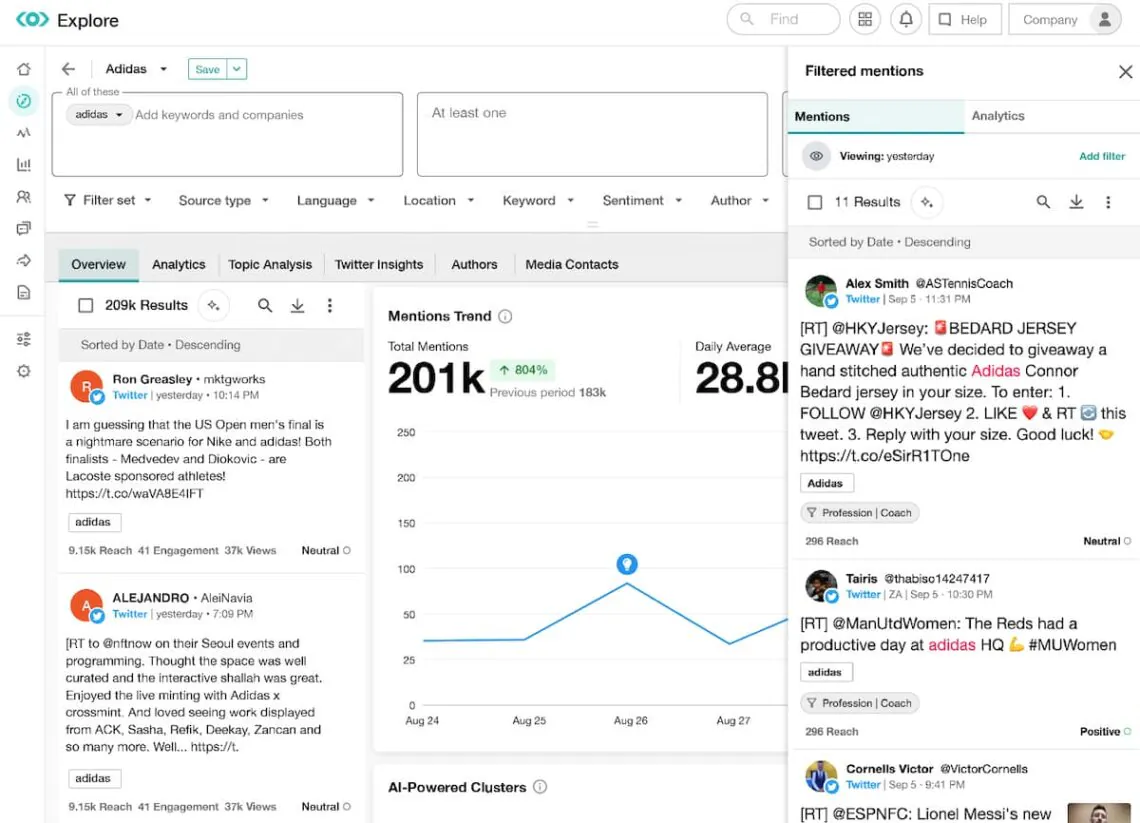Viewport: 1140px width, 823px height.
Task: Show info for Mentions Trend
Action: click(505, 316)
